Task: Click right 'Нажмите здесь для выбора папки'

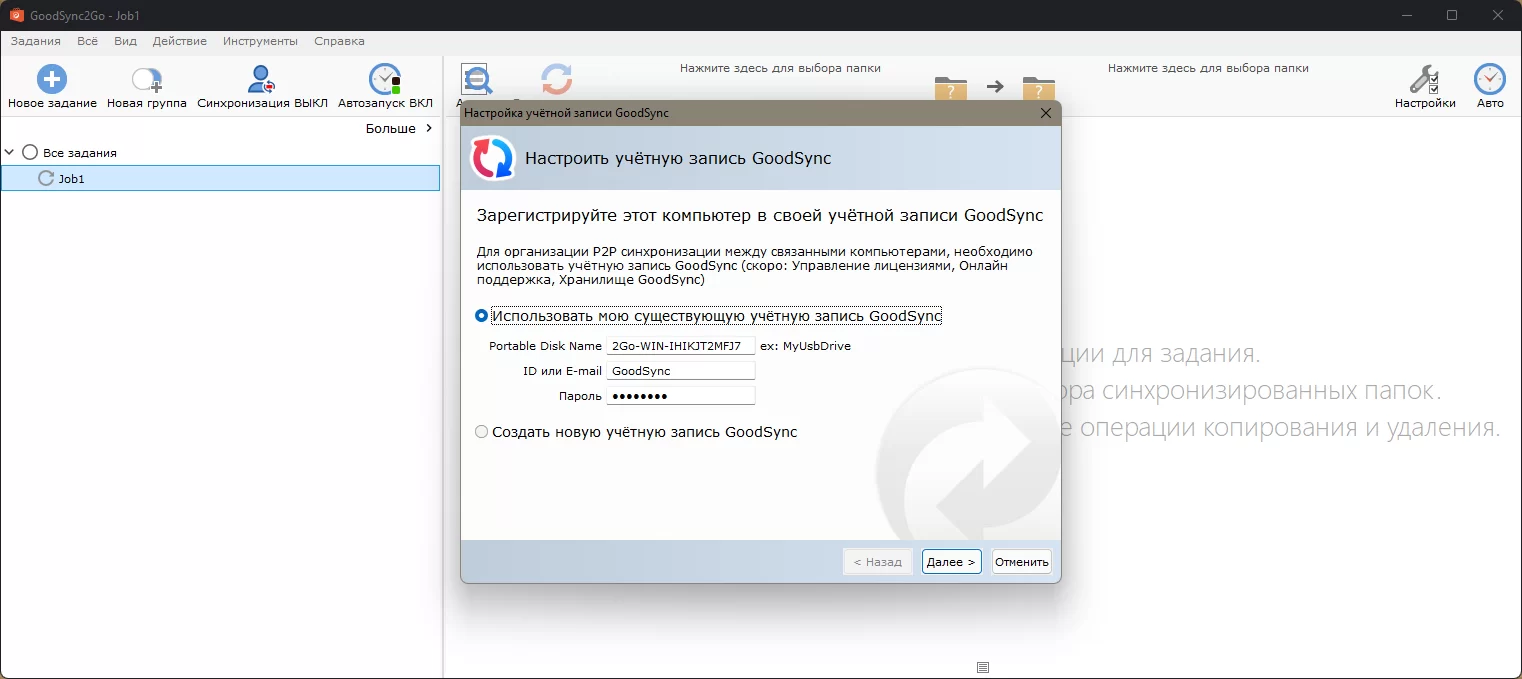Action: [x=1208, y=68]
